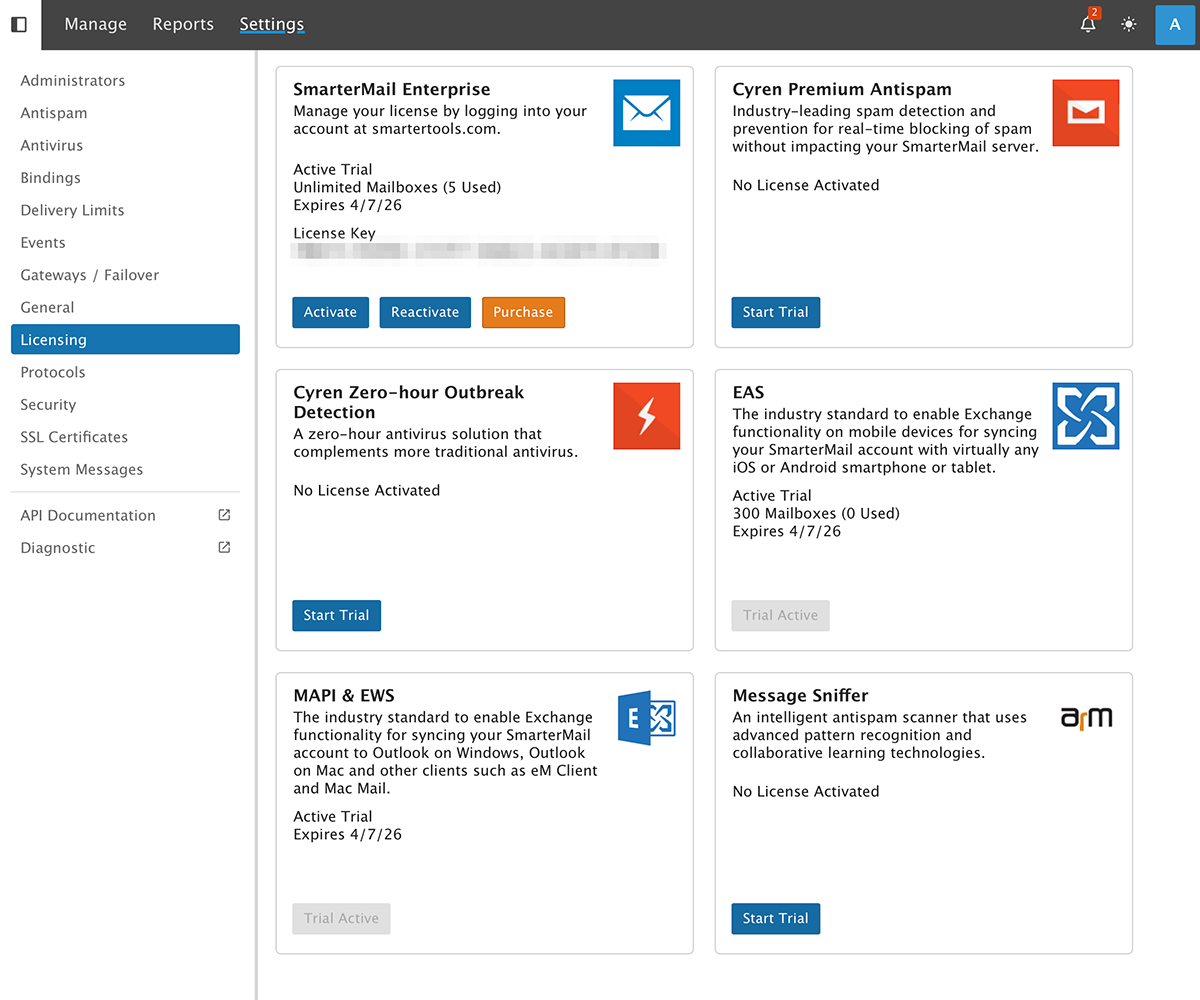
Task: Click the Cyren Premium Antispam icon
Action: point(1086,113)
